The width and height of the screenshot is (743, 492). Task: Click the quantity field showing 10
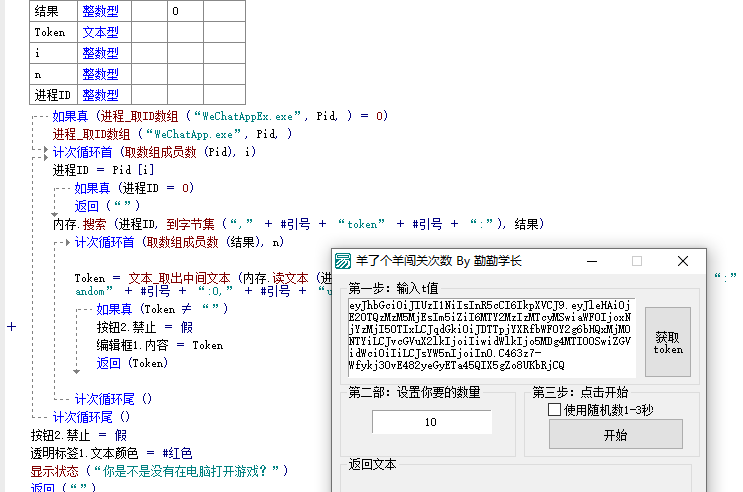[431, 422]
